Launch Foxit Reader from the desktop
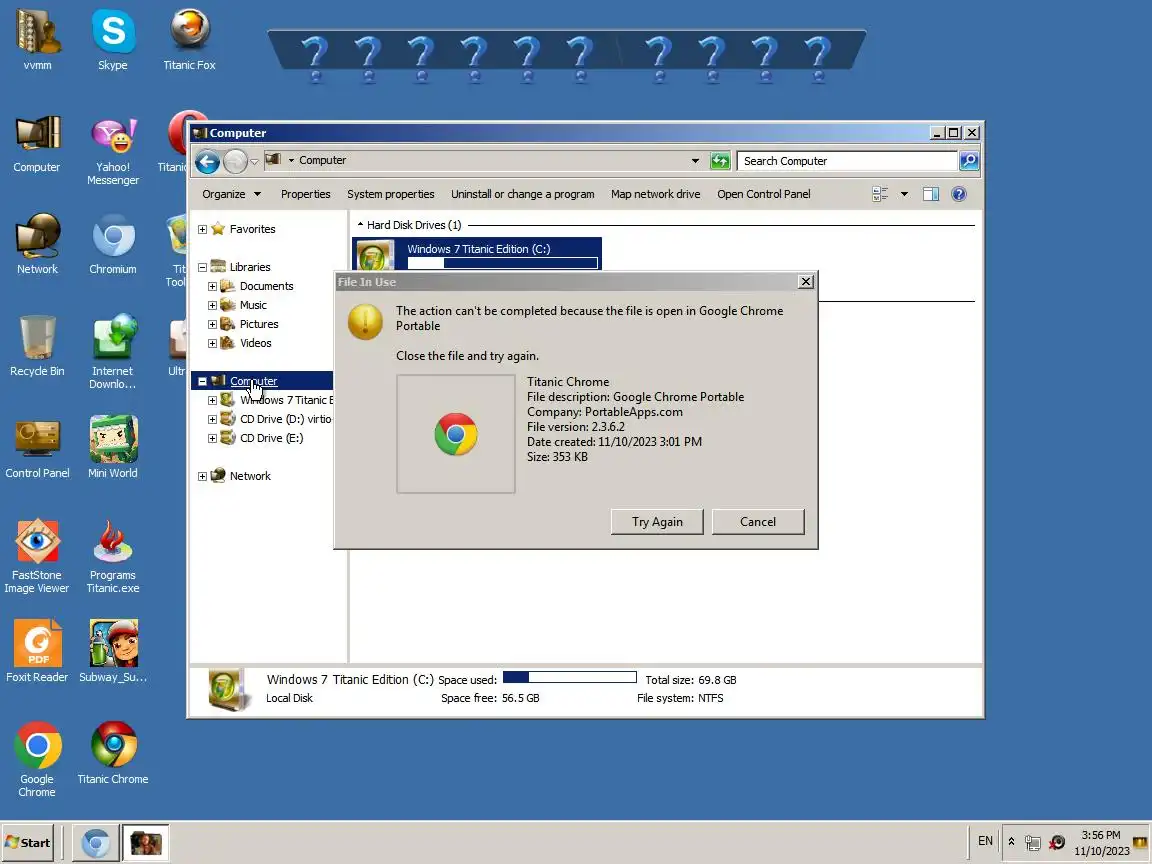Image resolution: width=1152 pixels, height=864 pixels. (x=37, y=652)
